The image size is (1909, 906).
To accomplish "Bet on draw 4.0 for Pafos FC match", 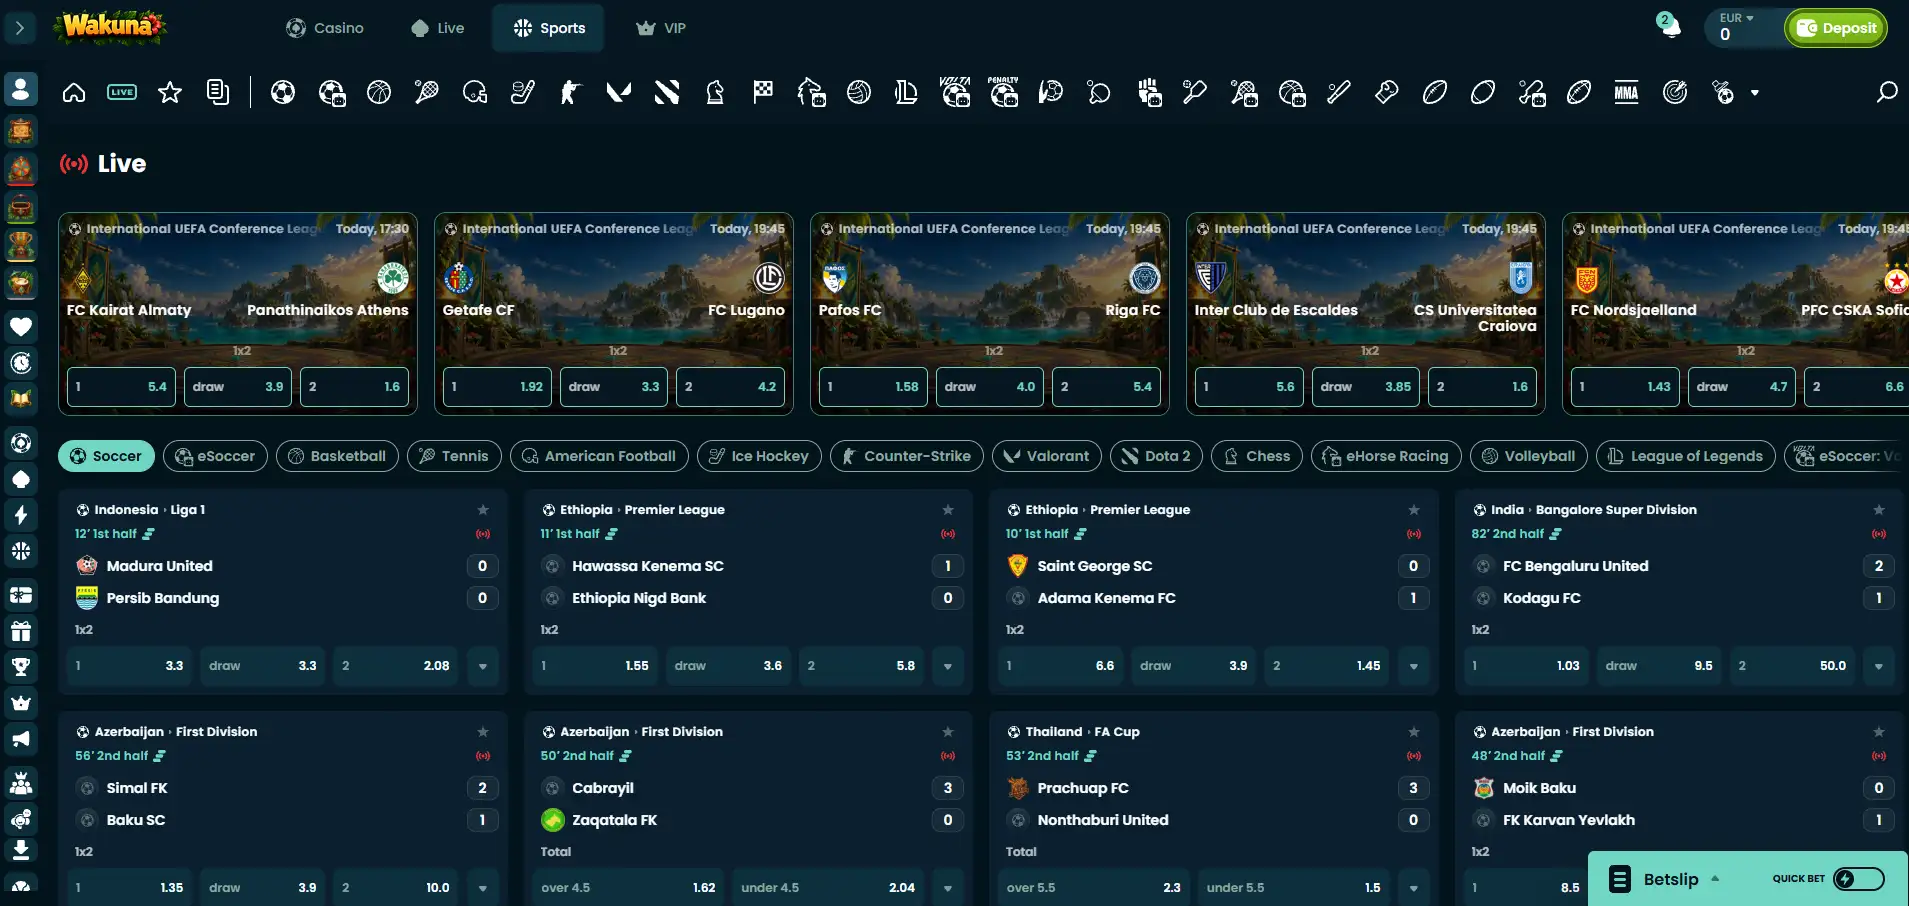I will coord(990,387).
